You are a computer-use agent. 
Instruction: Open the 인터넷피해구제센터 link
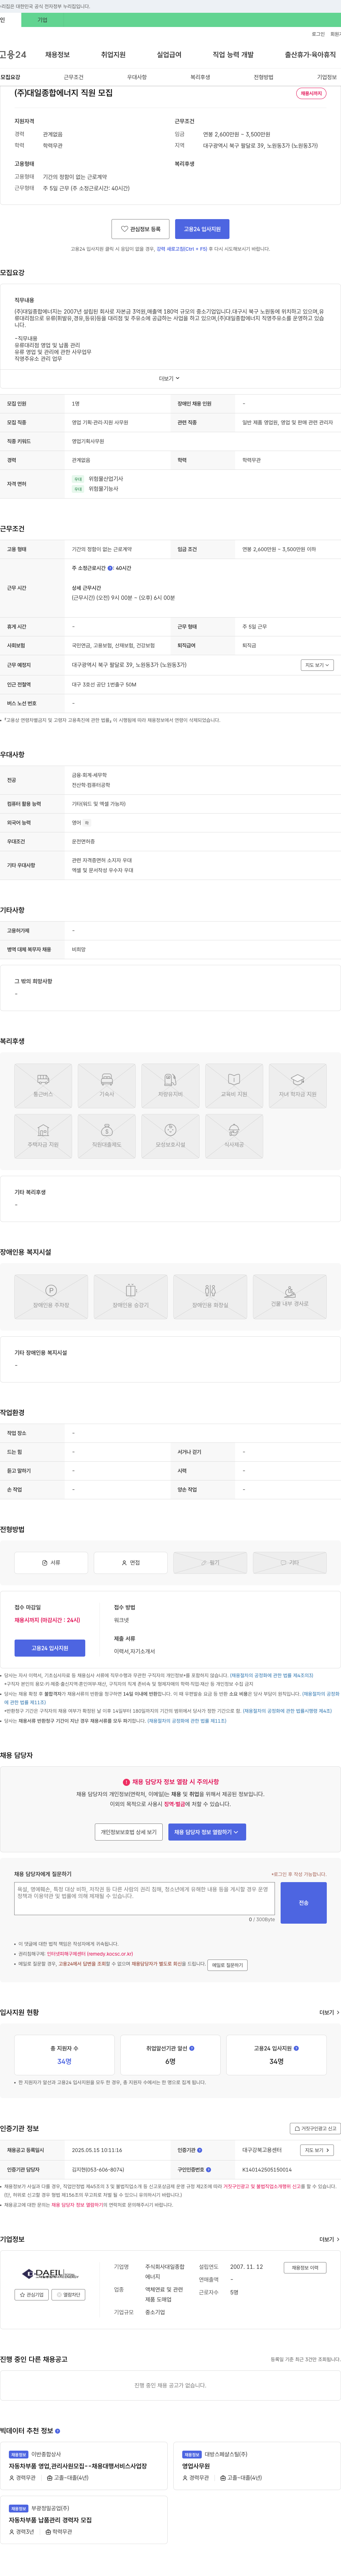[90, 1953]
